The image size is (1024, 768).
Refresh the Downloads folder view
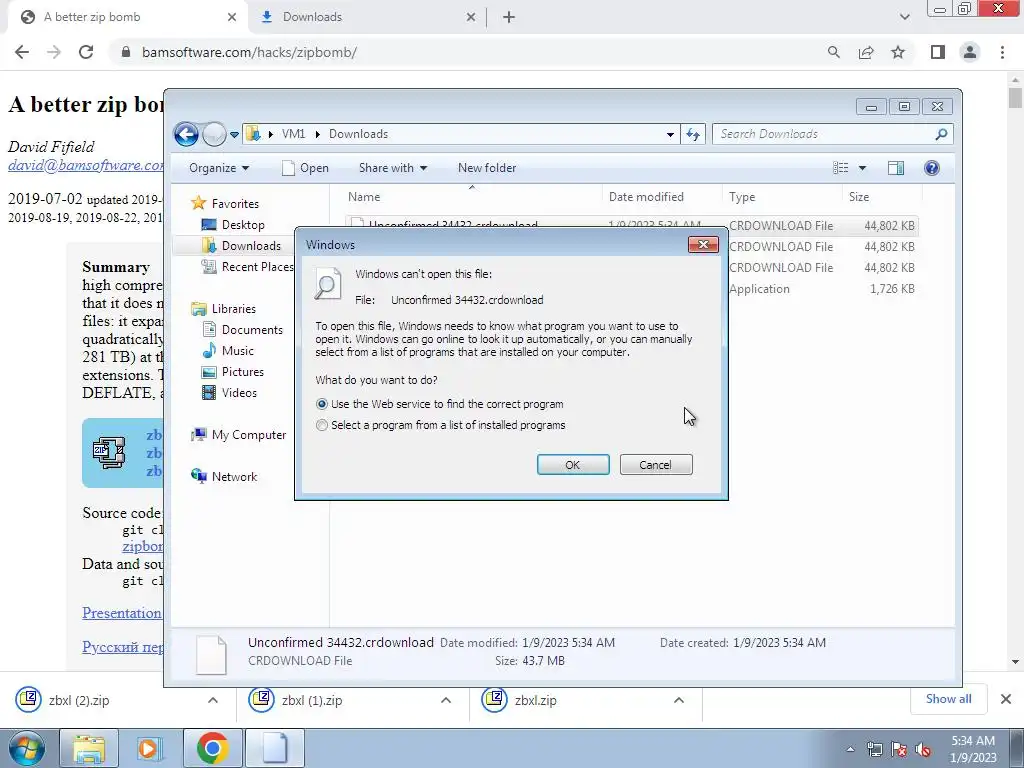click(693, 135)
